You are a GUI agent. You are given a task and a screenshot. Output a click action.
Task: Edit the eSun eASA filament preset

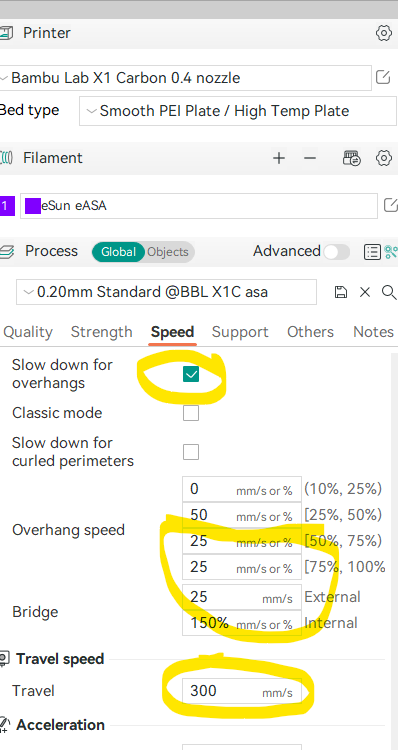coord(391,206)
